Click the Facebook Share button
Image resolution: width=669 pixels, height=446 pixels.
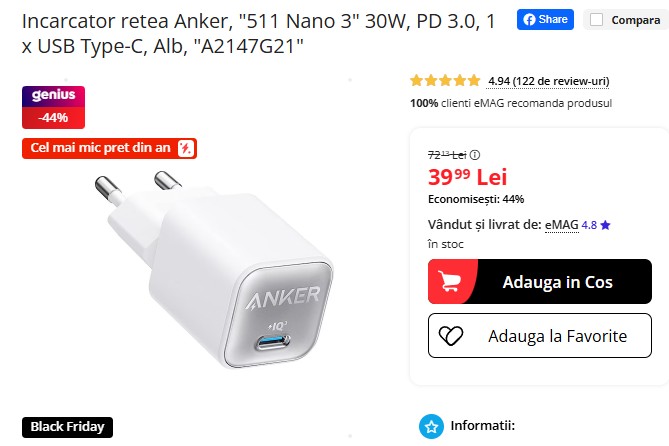point(545,20)
